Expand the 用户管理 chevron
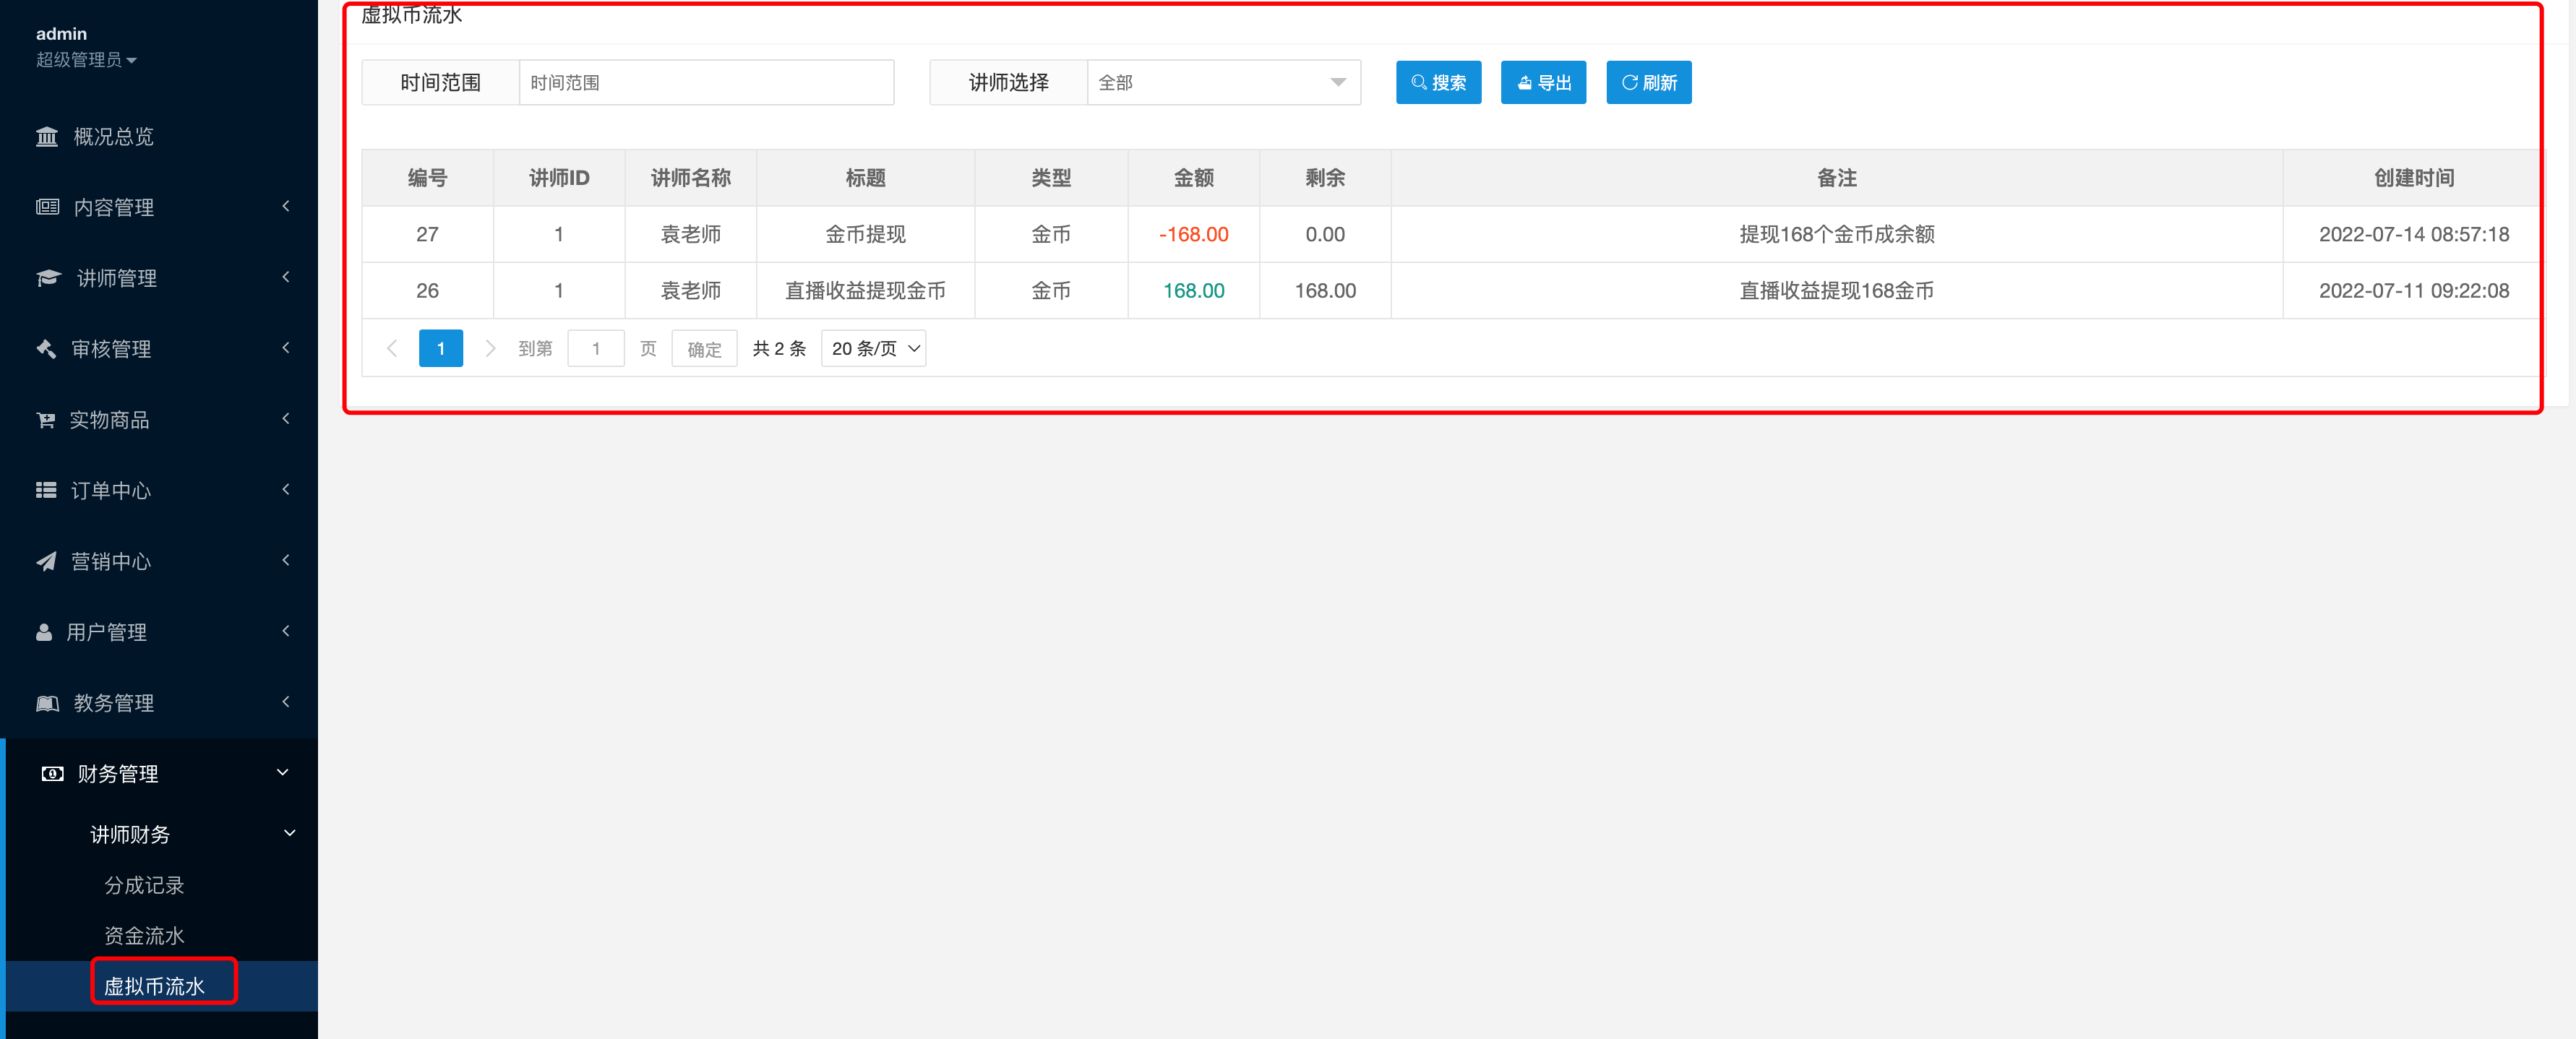The width and height of the screenshot is (2576, 1039). tap(286, 631)
